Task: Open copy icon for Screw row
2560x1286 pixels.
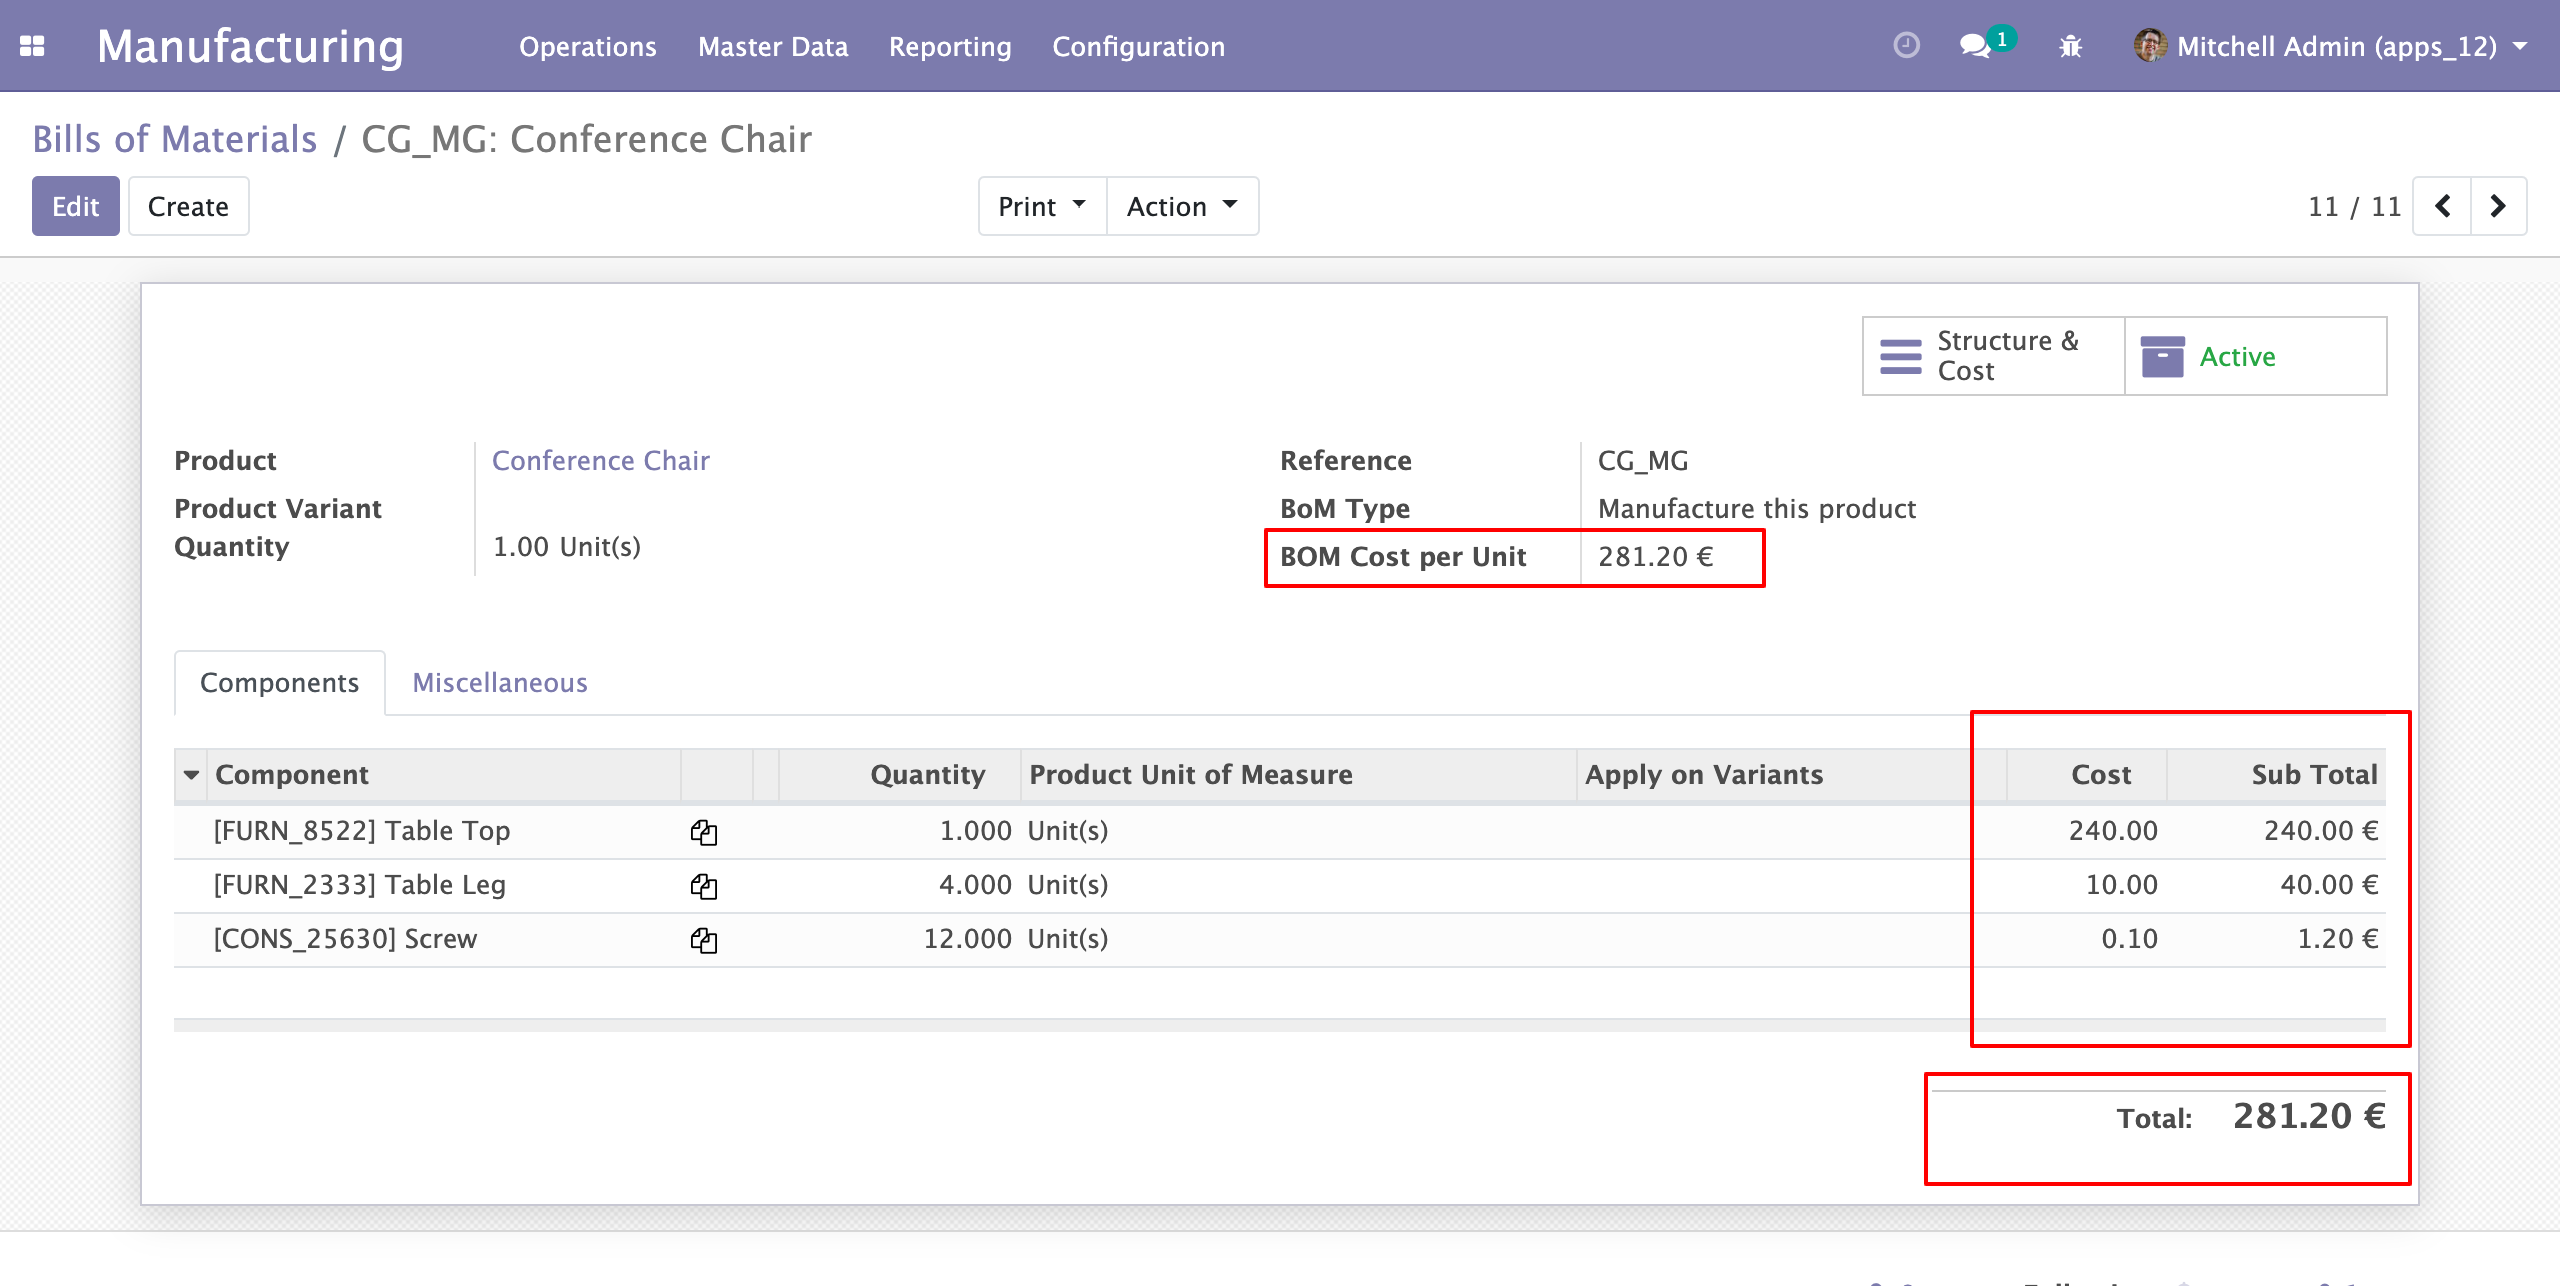Action: point(704,940)
